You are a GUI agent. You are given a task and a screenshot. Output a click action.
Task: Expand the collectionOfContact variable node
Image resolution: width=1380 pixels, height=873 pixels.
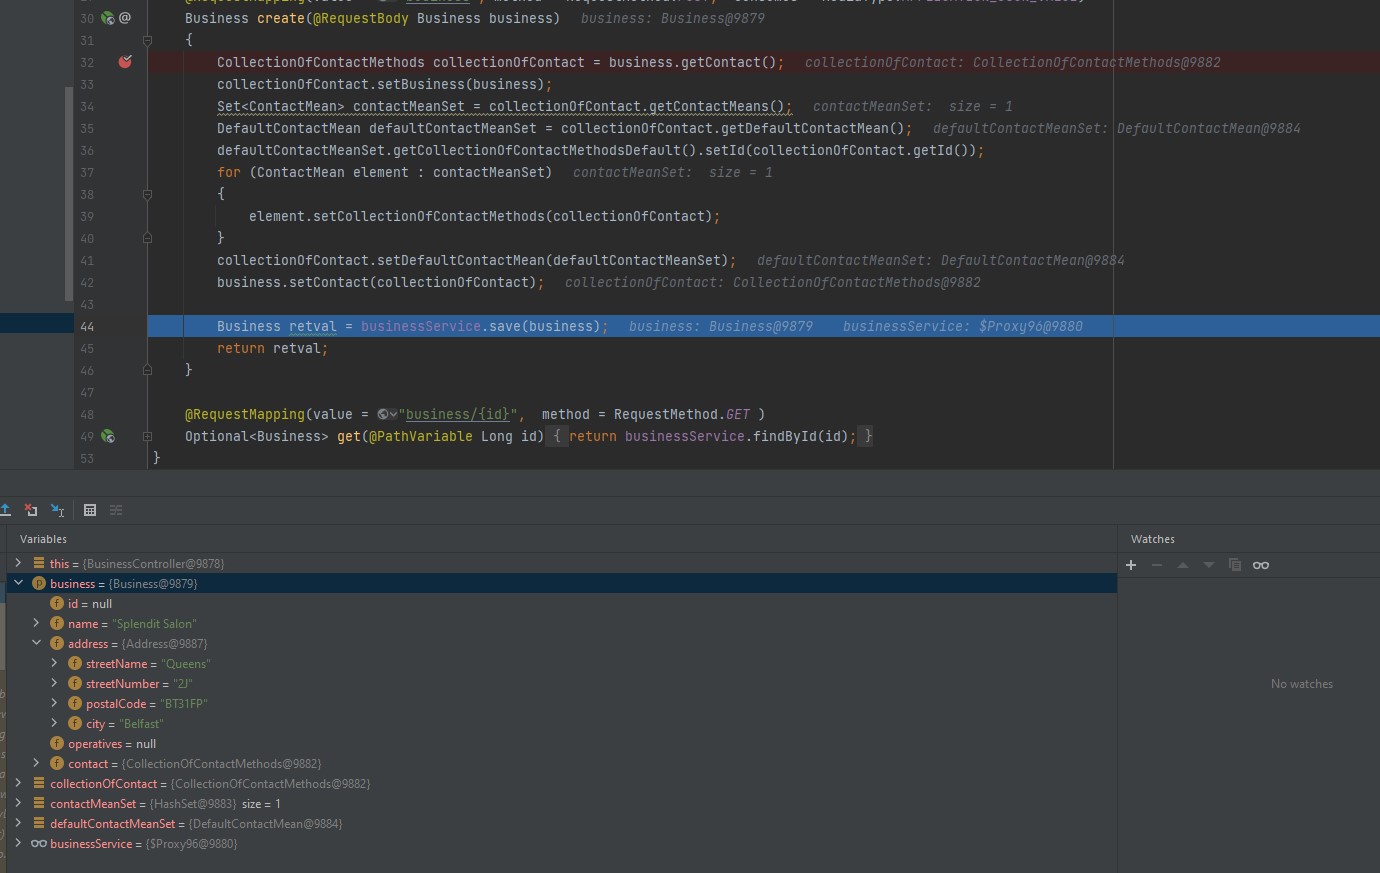pos(18,784)
